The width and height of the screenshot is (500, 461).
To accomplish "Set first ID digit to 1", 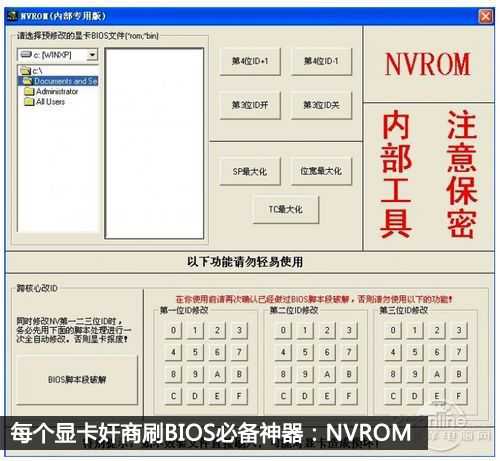I will (195, 330).
